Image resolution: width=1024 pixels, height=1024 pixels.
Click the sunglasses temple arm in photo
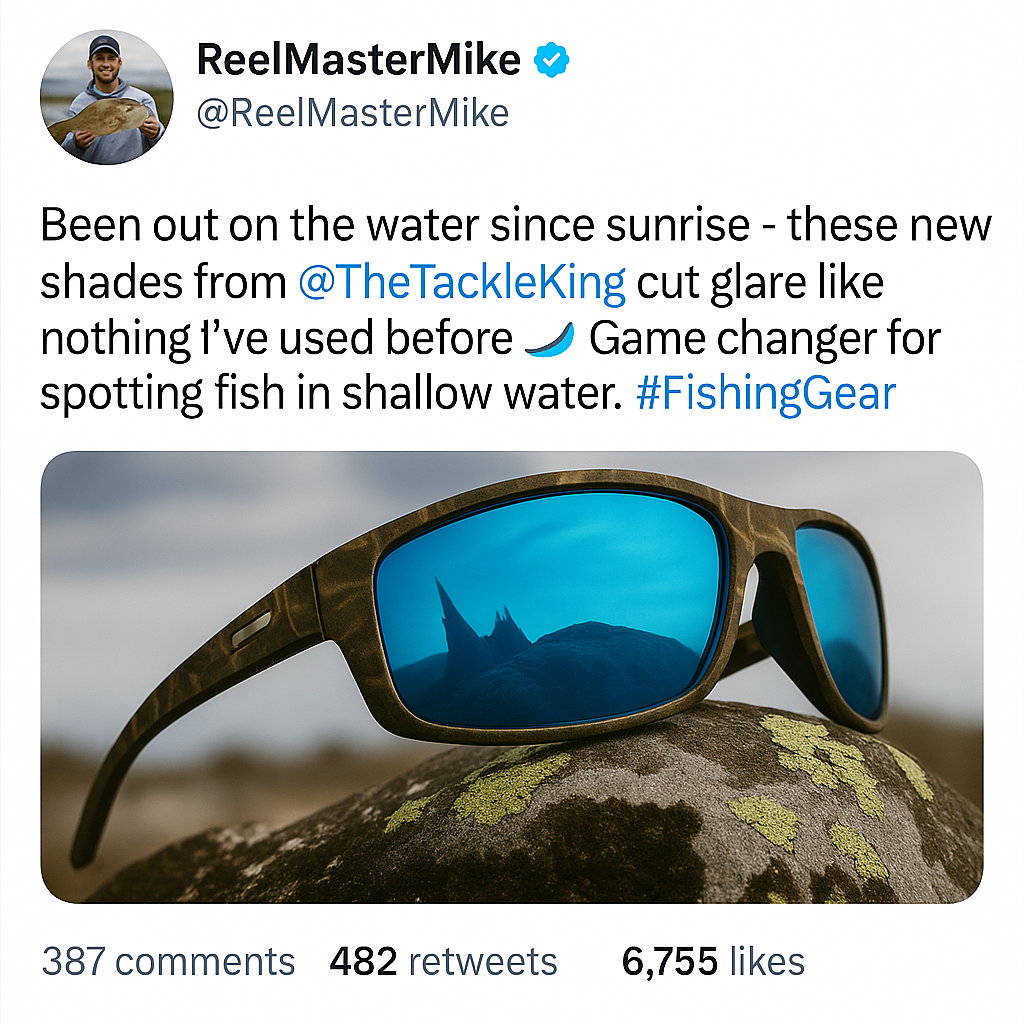pyautogui.click(x=170, y=700)
